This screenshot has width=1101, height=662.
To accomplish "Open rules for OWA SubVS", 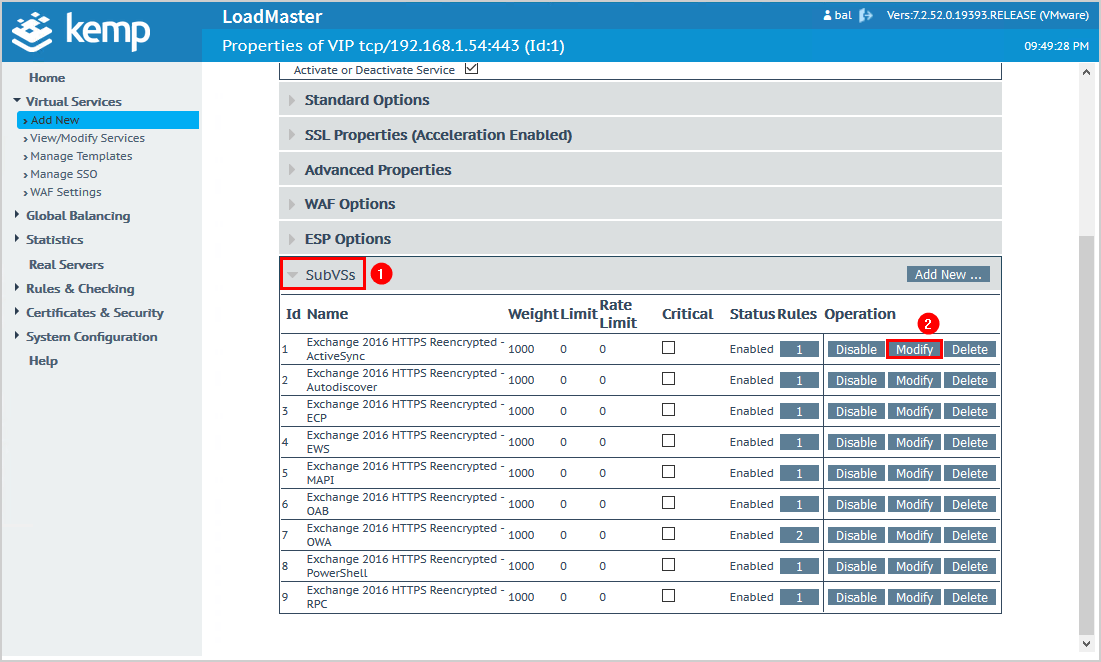I will coord(799,535).
